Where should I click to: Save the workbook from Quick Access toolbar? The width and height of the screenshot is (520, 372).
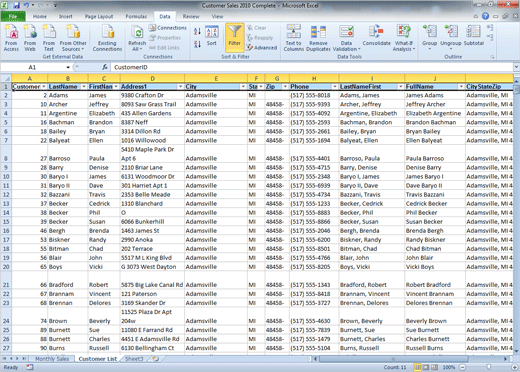point(17,5)
